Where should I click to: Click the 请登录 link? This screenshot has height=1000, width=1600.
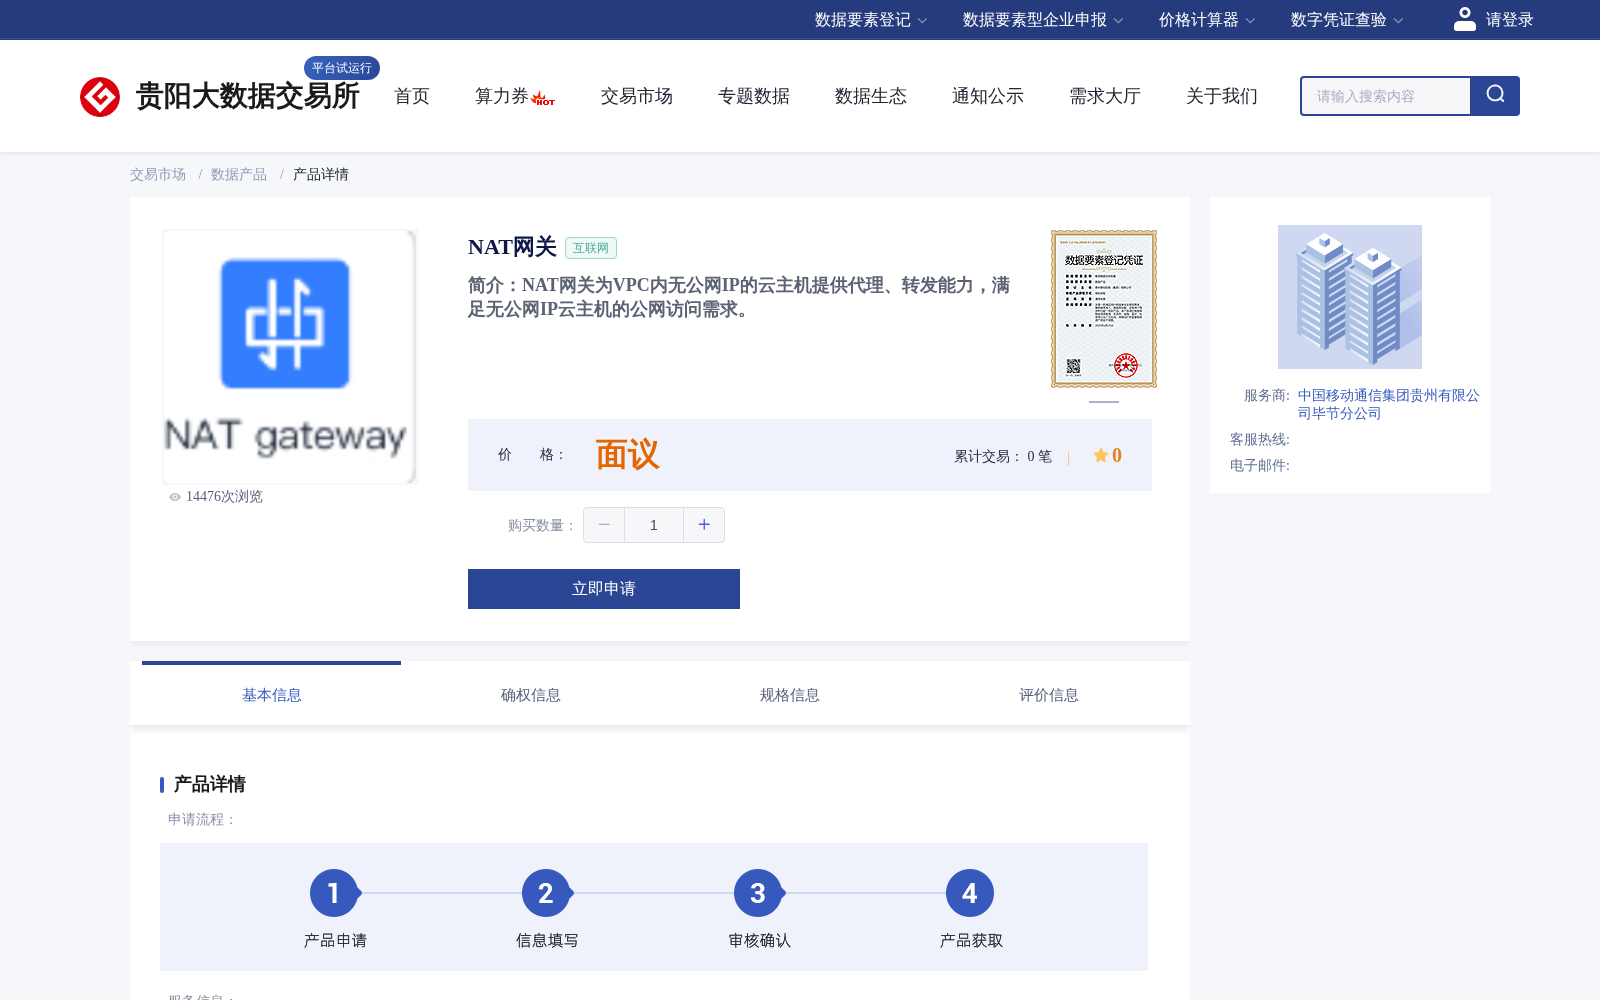(1510, 20)
